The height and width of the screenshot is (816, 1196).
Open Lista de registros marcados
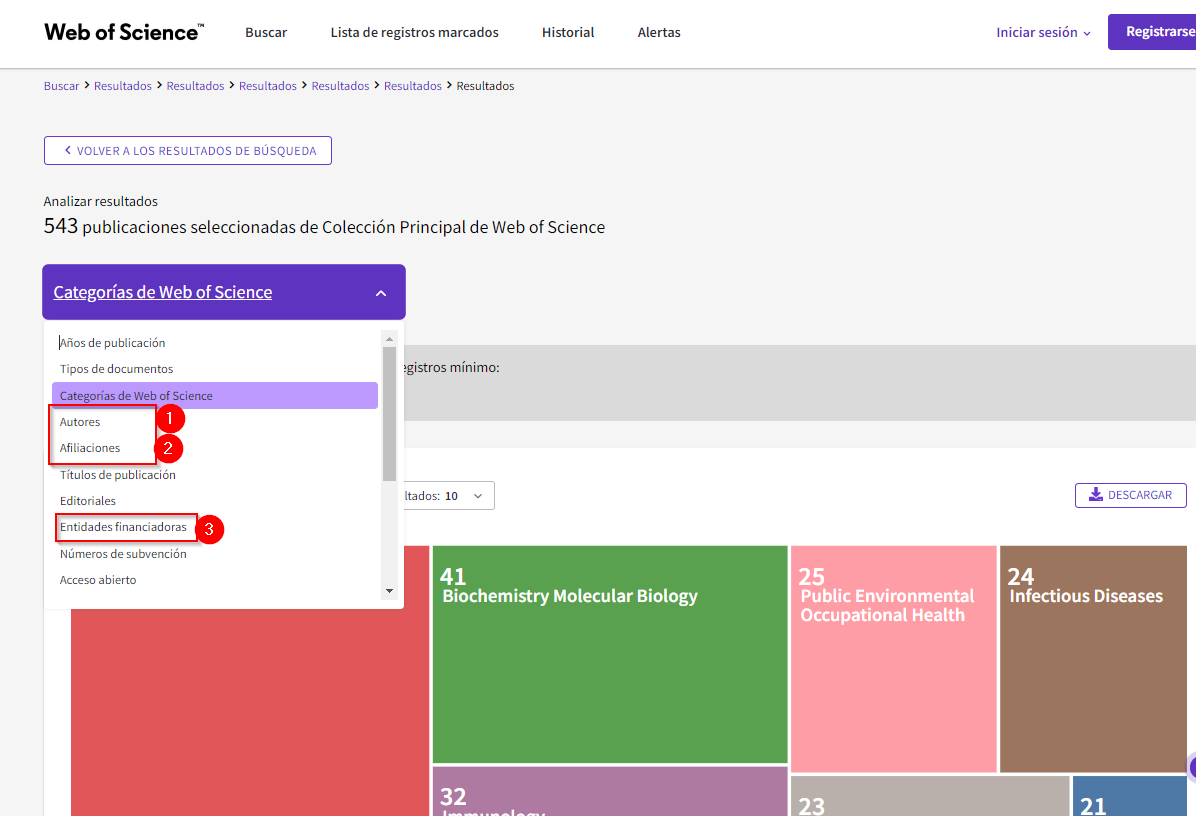point(414,32)
